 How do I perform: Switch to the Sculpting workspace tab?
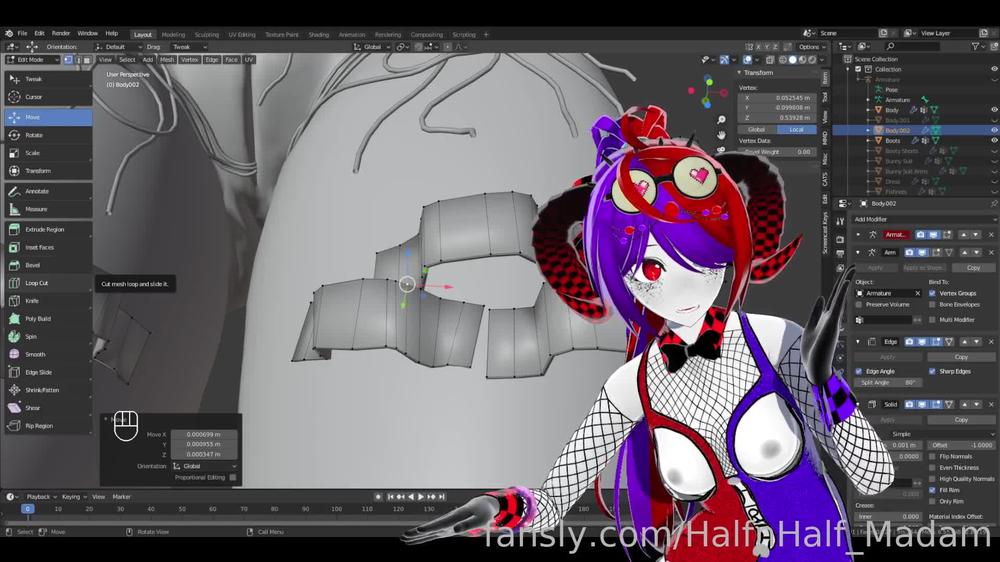tap(207, 34)
